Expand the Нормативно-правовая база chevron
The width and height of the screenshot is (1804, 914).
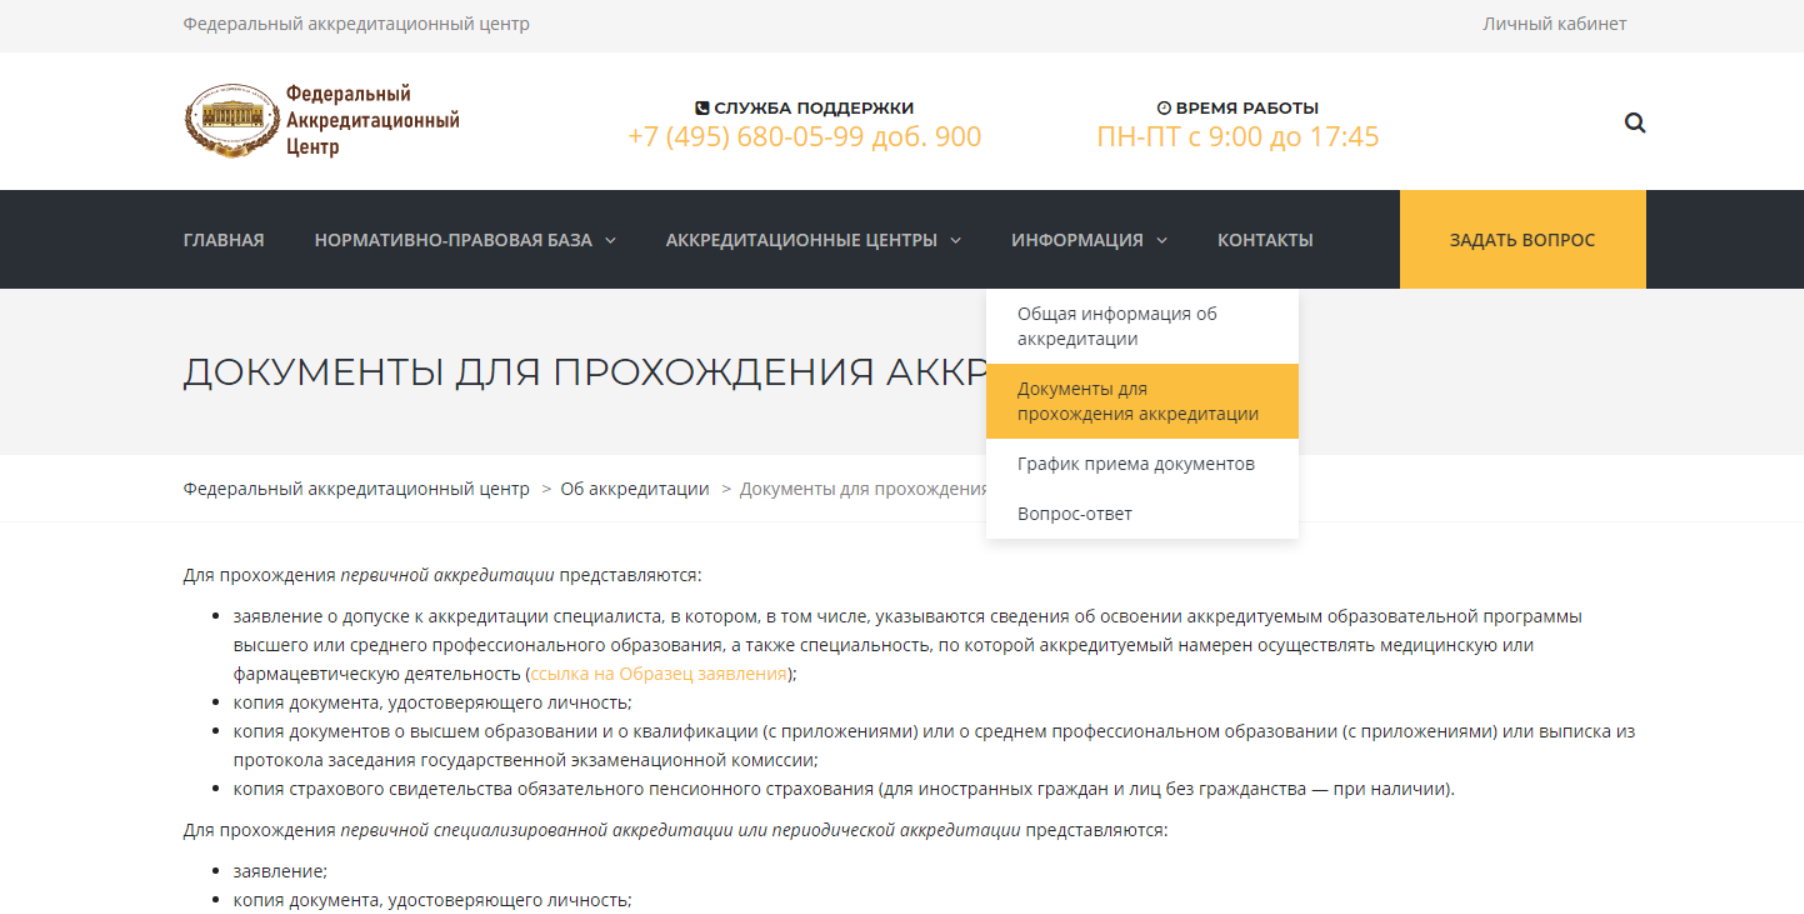point(610,240)
